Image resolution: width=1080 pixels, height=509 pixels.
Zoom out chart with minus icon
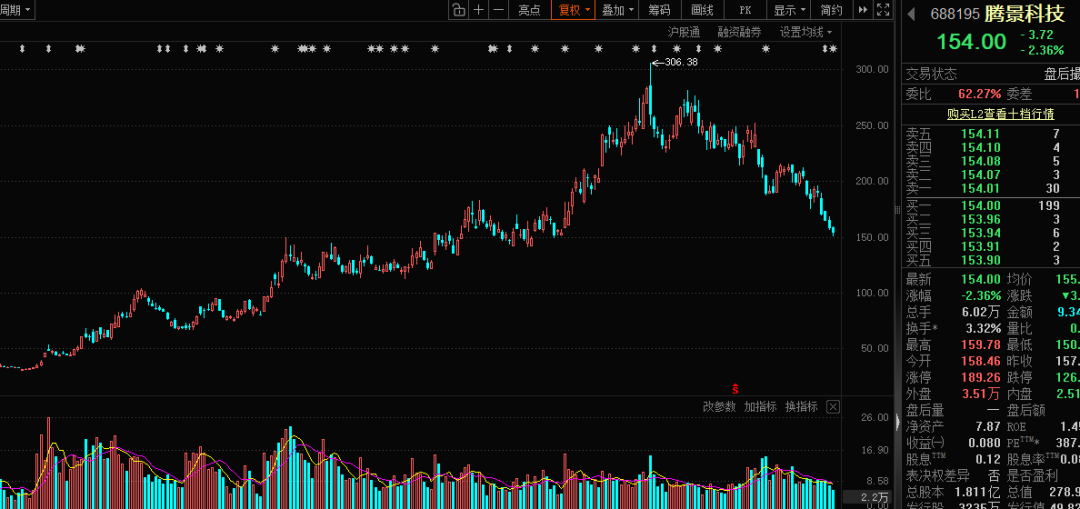(499, 10)
